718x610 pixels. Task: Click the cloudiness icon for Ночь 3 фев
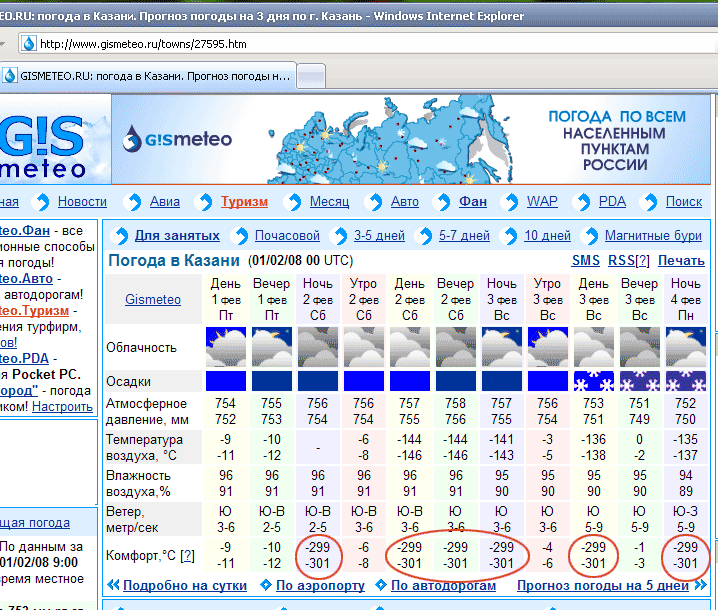tap(501, 347)
